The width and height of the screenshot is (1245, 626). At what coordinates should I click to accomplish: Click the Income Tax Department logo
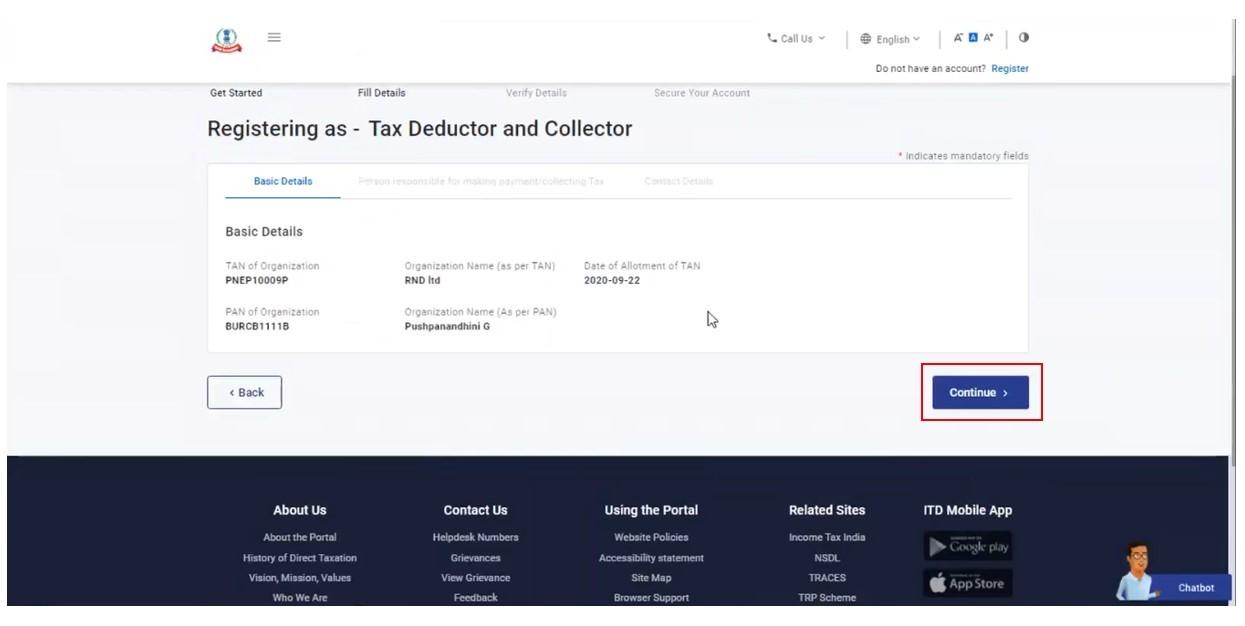pos(228,37)
